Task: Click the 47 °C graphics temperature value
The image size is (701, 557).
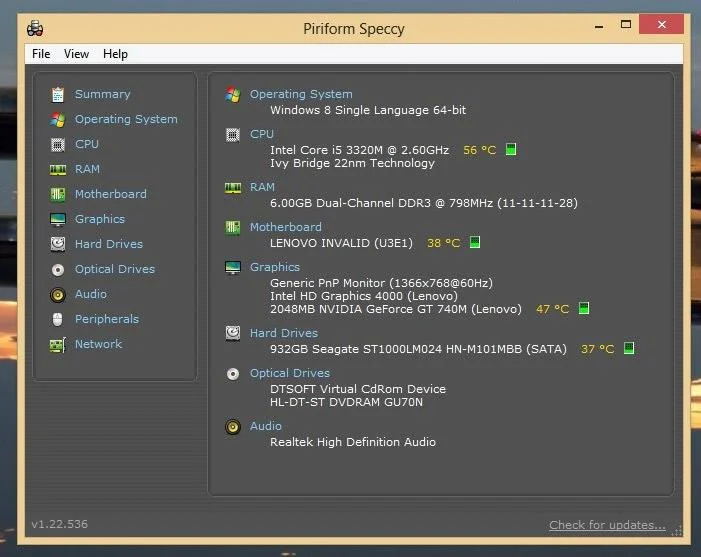Action: click(x=553, y=309)
